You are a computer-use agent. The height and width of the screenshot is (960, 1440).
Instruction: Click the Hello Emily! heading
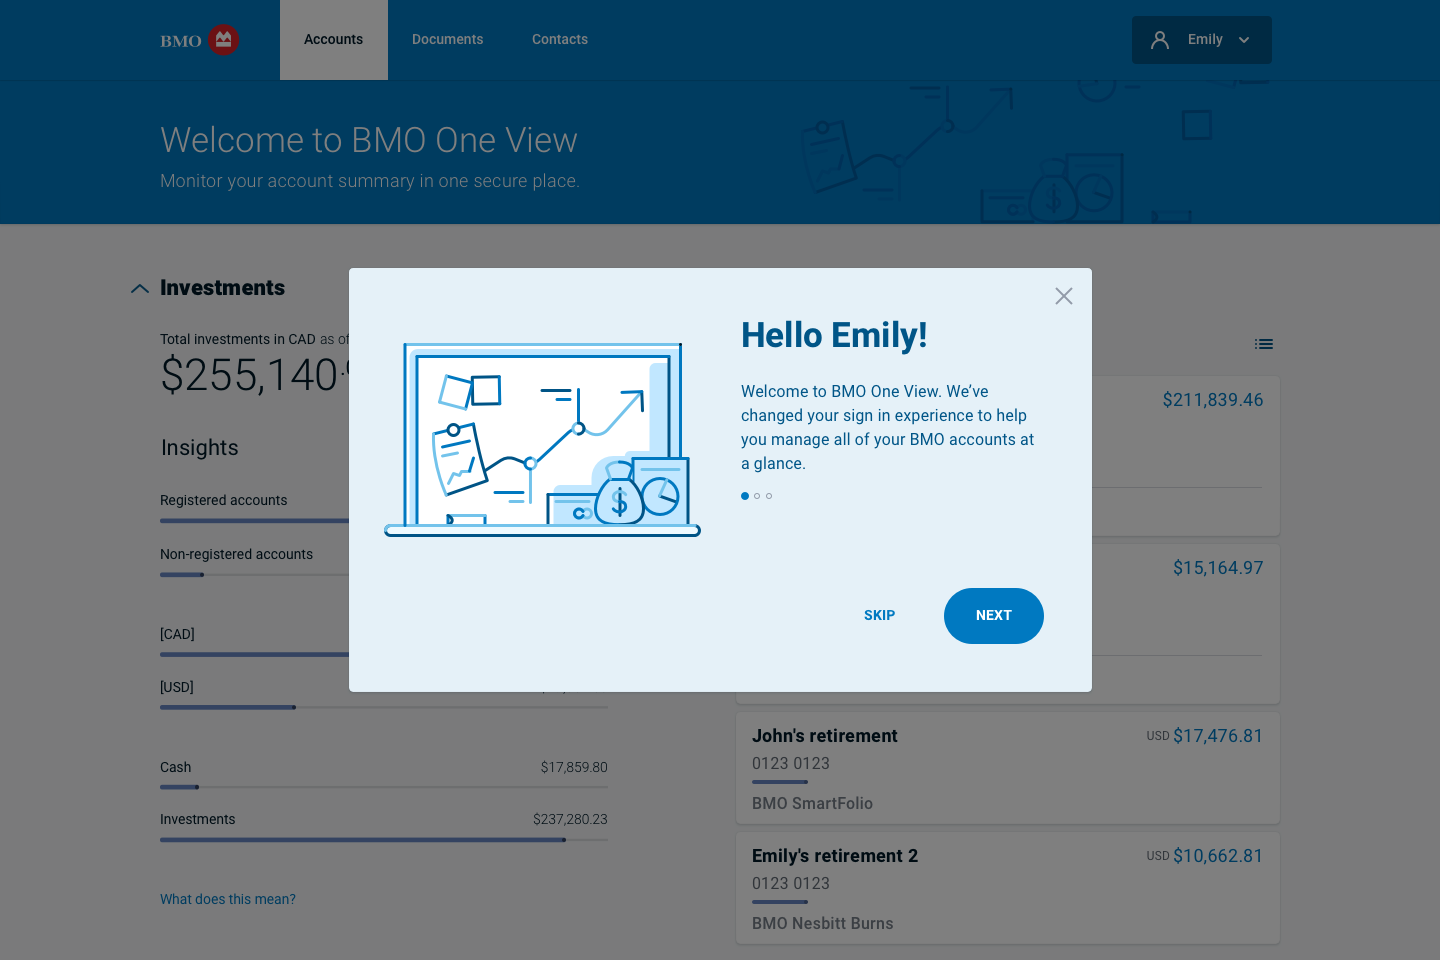coord(834,335)
